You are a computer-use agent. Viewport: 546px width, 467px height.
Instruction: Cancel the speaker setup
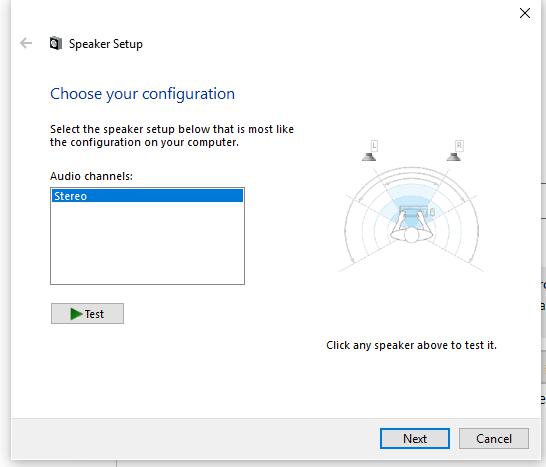click(x=494, y=438)
